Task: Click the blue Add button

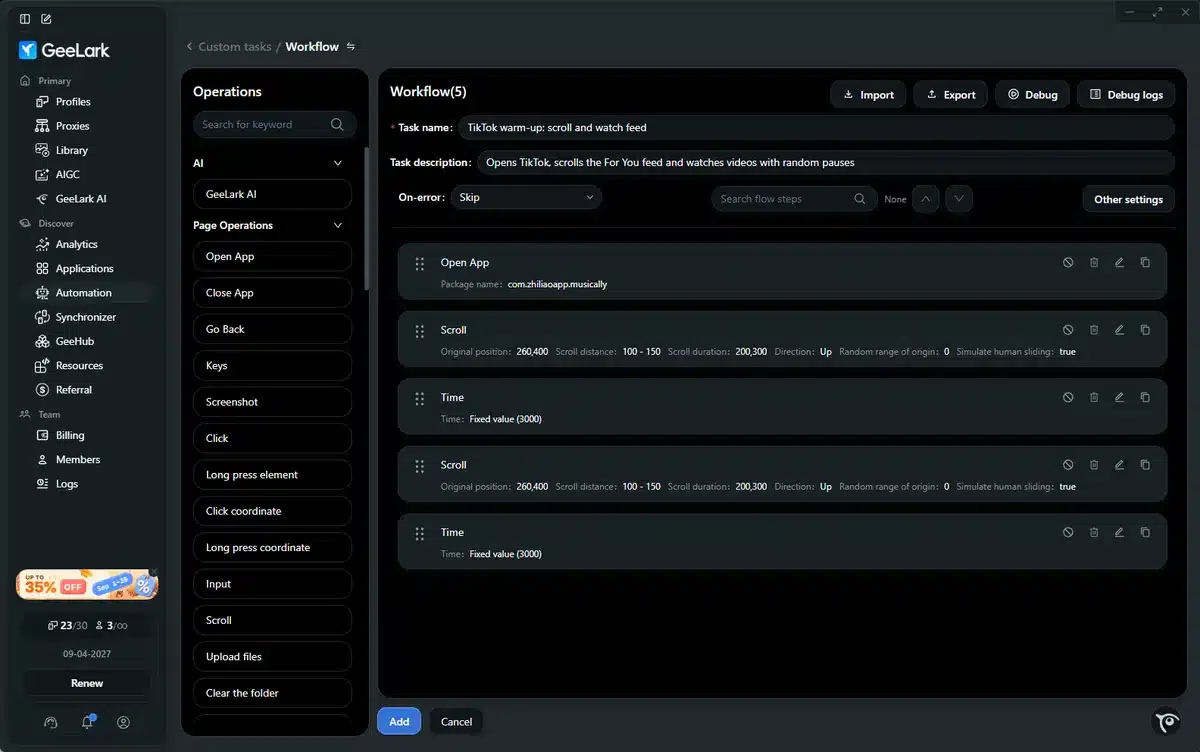Action: (399, 721)
